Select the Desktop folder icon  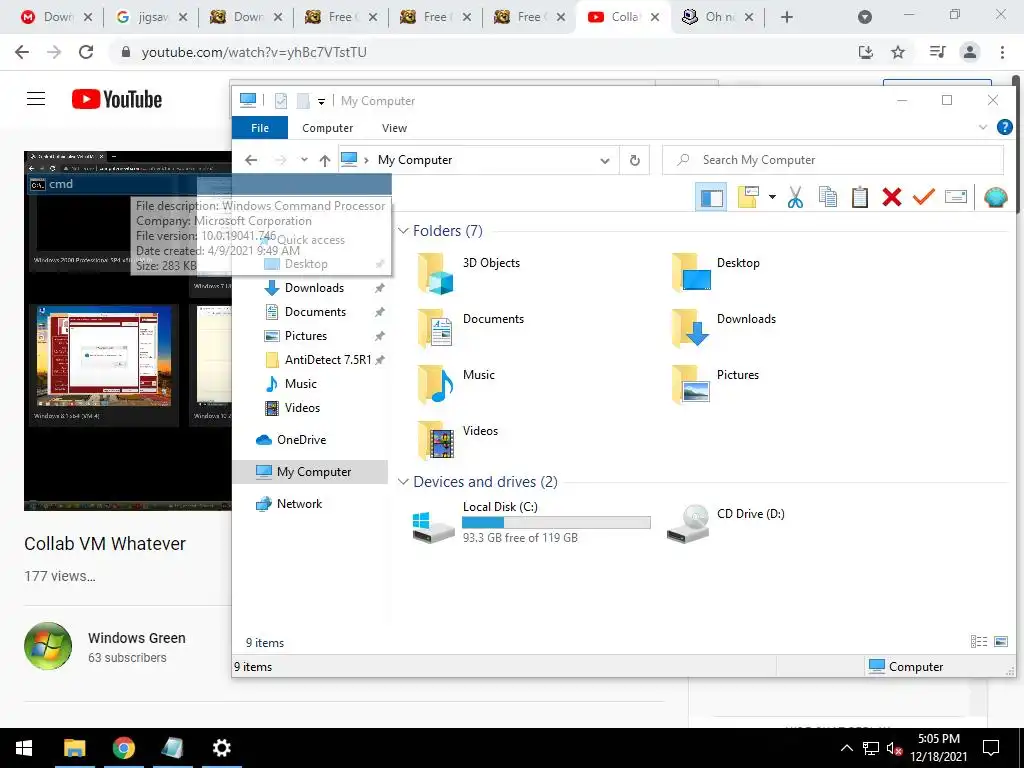click(x=692, y=273)
